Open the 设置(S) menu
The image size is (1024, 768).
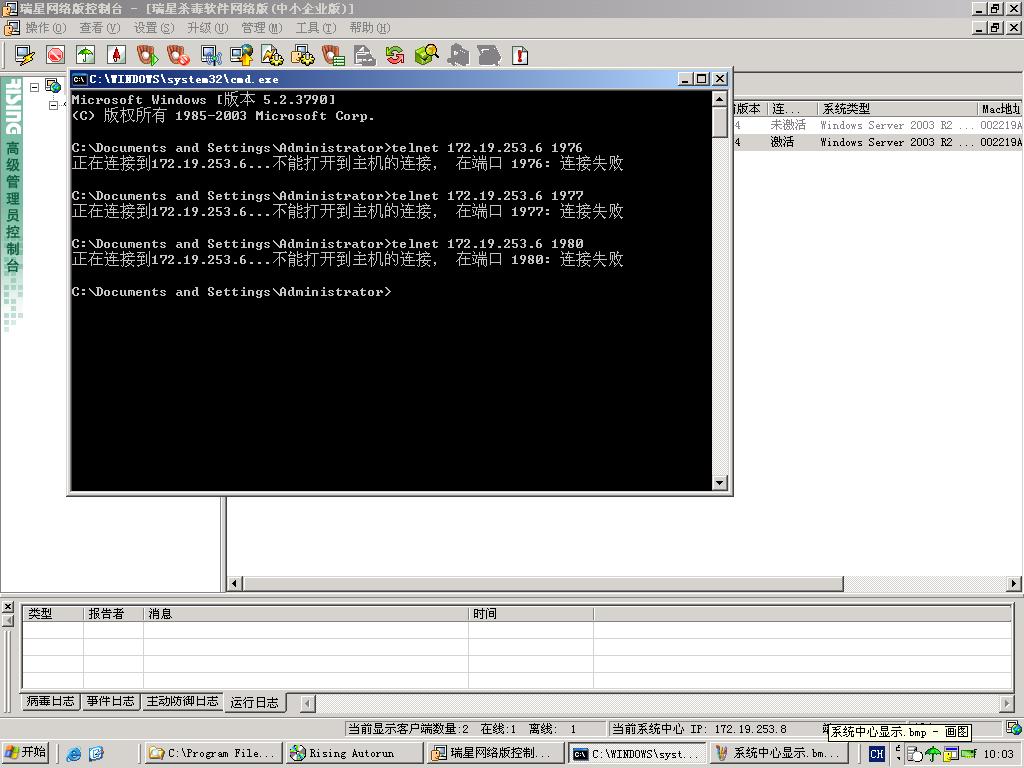153,27
